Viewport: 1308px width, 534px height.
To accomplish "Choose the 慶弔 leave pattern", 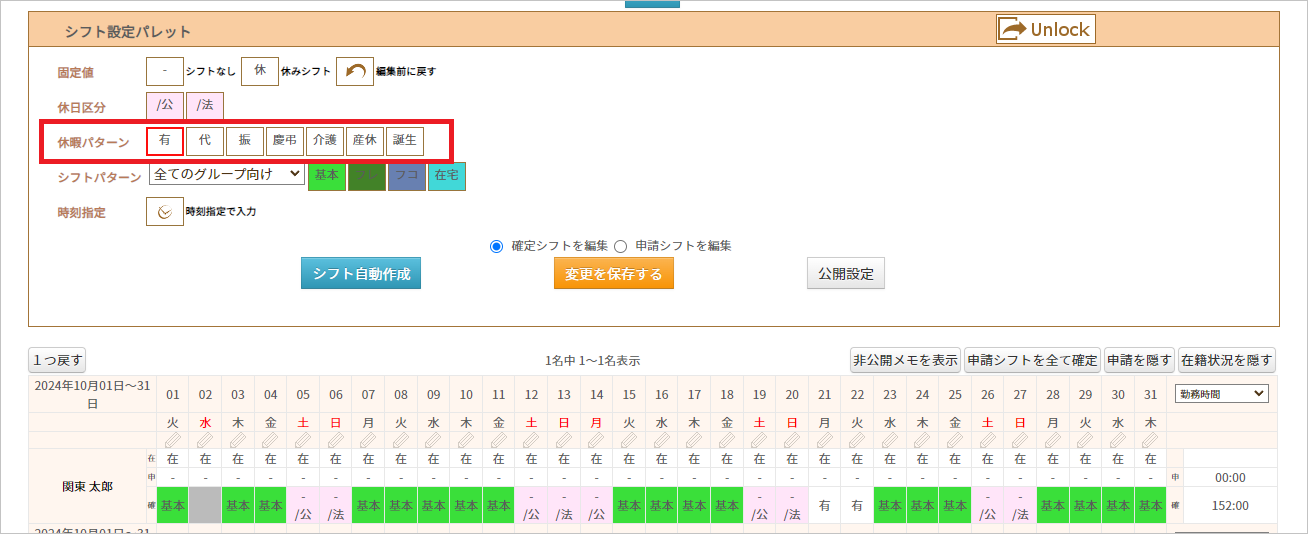I will click(x=285, y=141).
